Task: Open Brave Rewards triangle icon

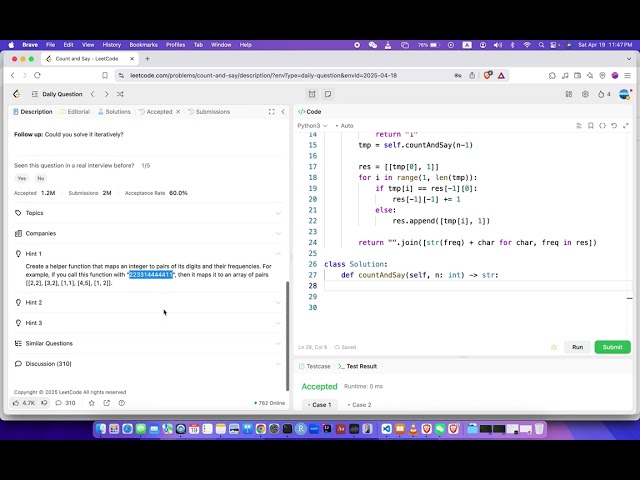Action: tap(501, 76)
